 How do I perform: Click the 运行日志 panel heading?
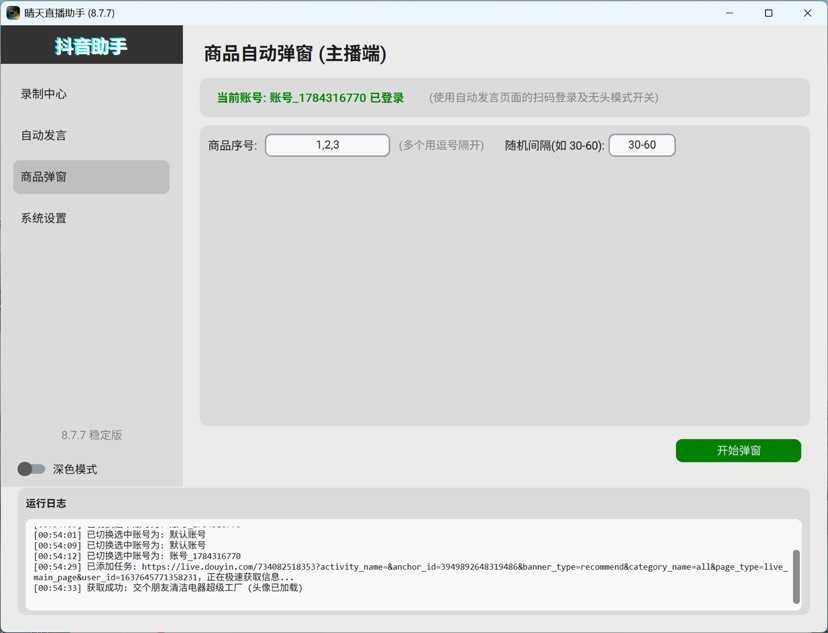pyautogui.click(x=46, y=504)
